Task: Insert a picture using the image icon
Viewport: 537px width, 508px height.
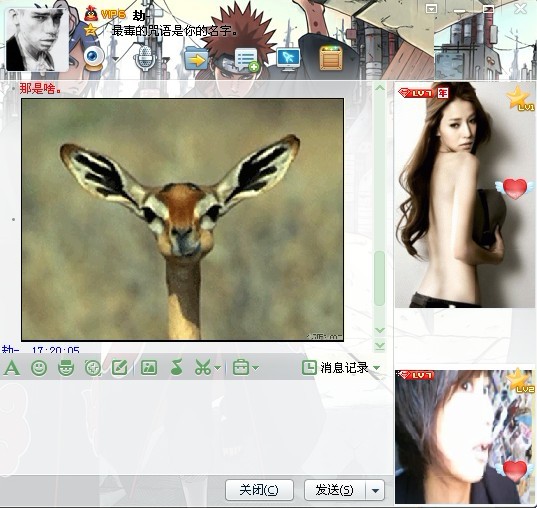Action: coord(149,368)
